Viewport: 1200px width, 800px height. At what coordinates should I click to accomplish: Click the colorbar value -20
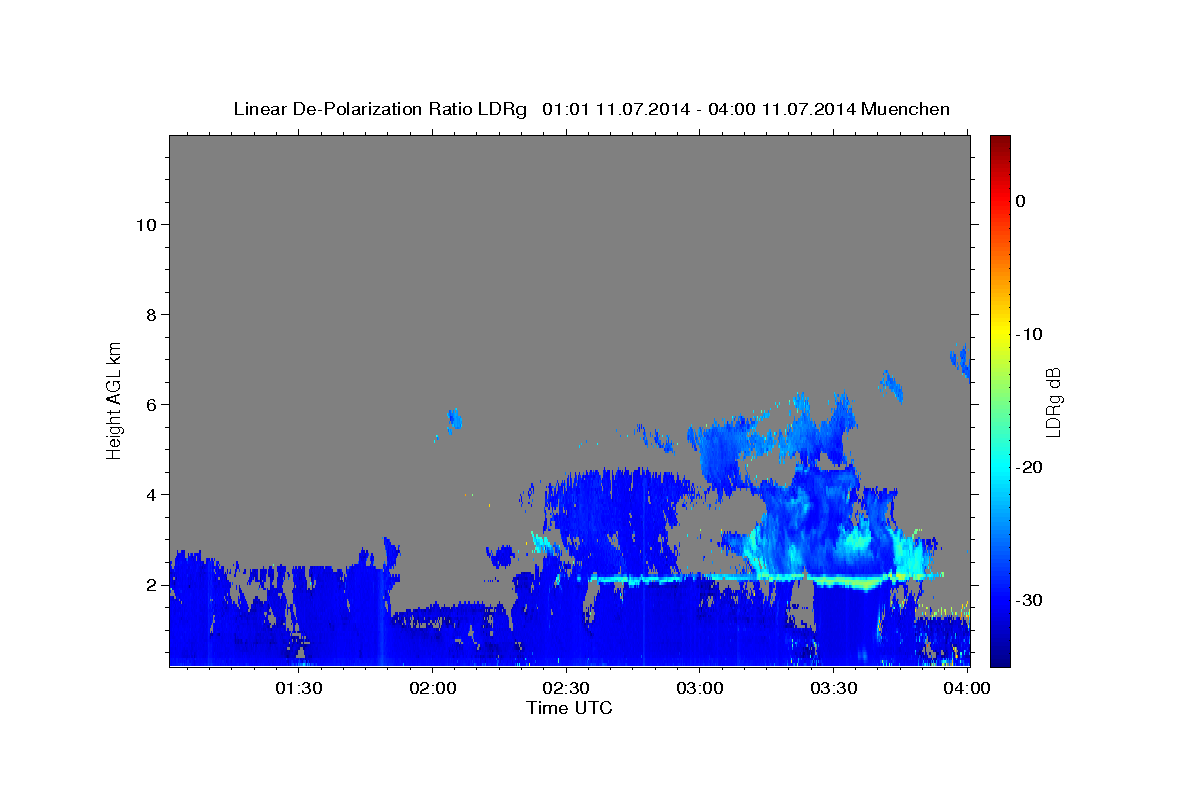pyautogui.click(x=1030, y=467)
